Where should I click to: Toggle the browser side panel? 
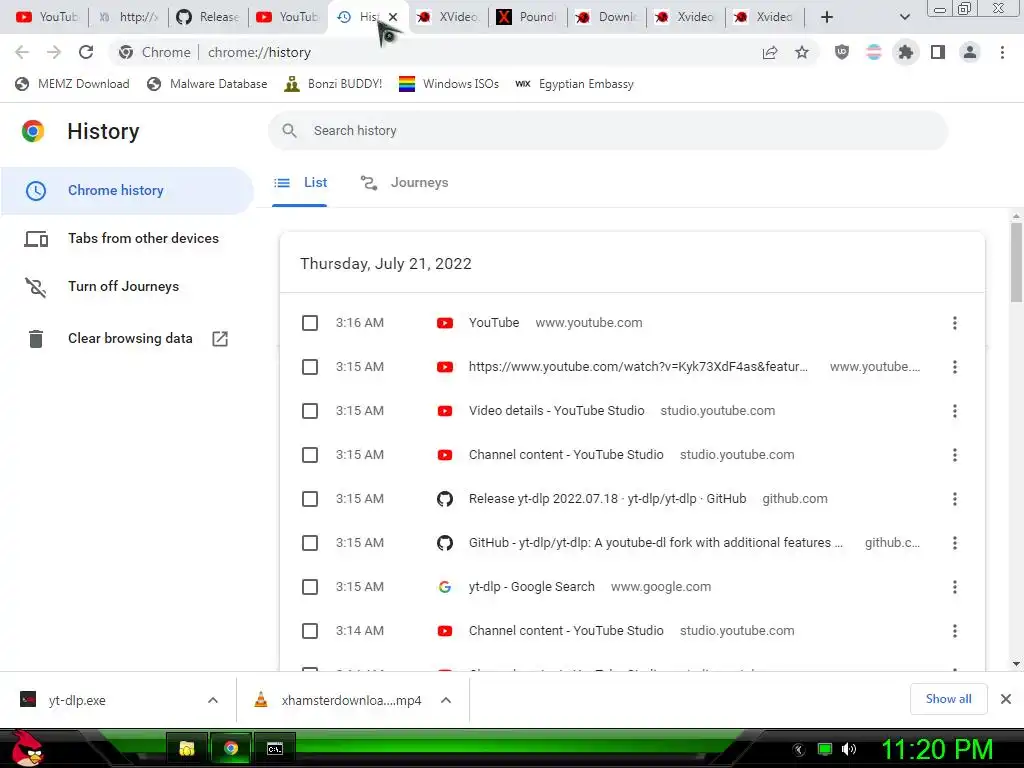point(938,52)
